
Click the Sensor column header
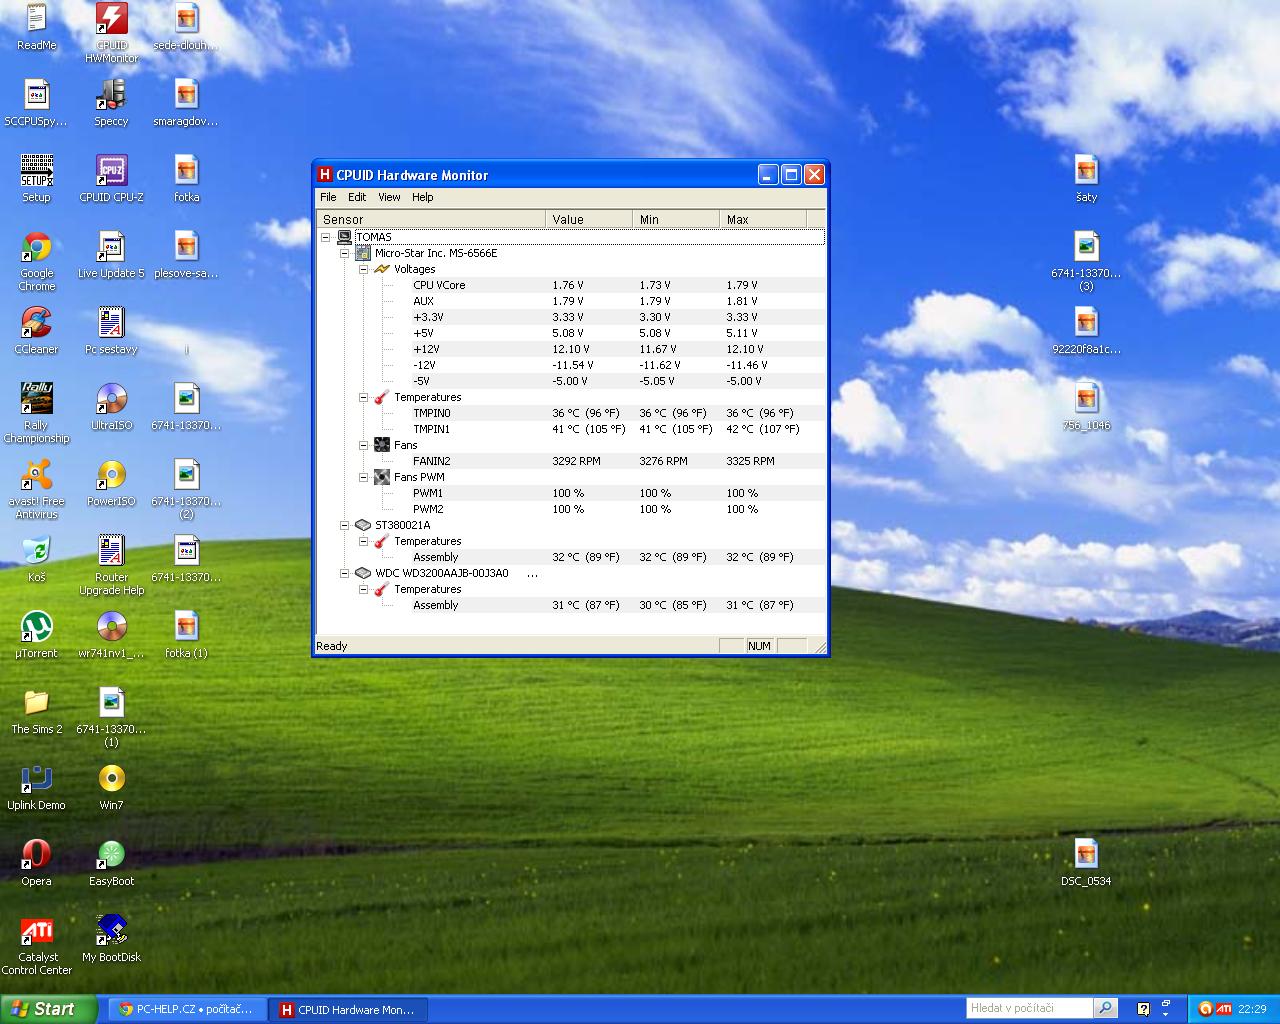(x=431, y=219)
